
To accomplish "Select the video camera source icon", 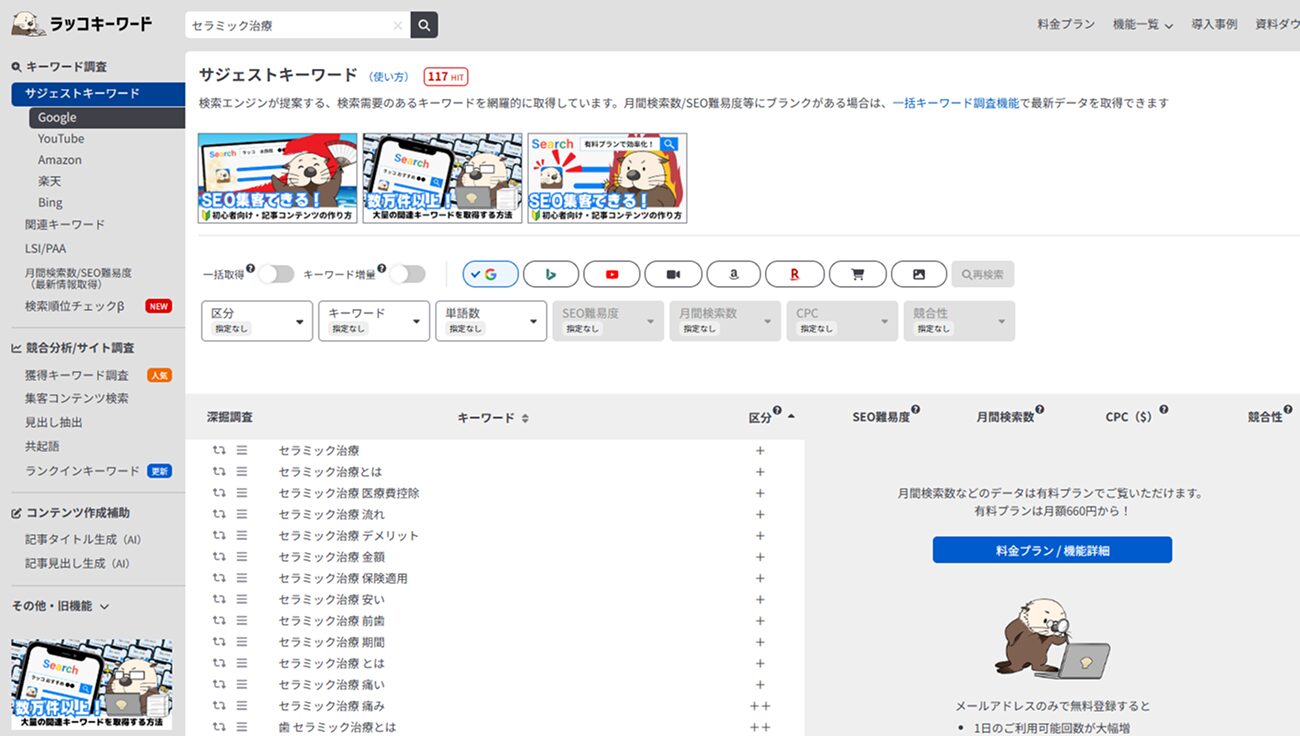I will 673,274.
